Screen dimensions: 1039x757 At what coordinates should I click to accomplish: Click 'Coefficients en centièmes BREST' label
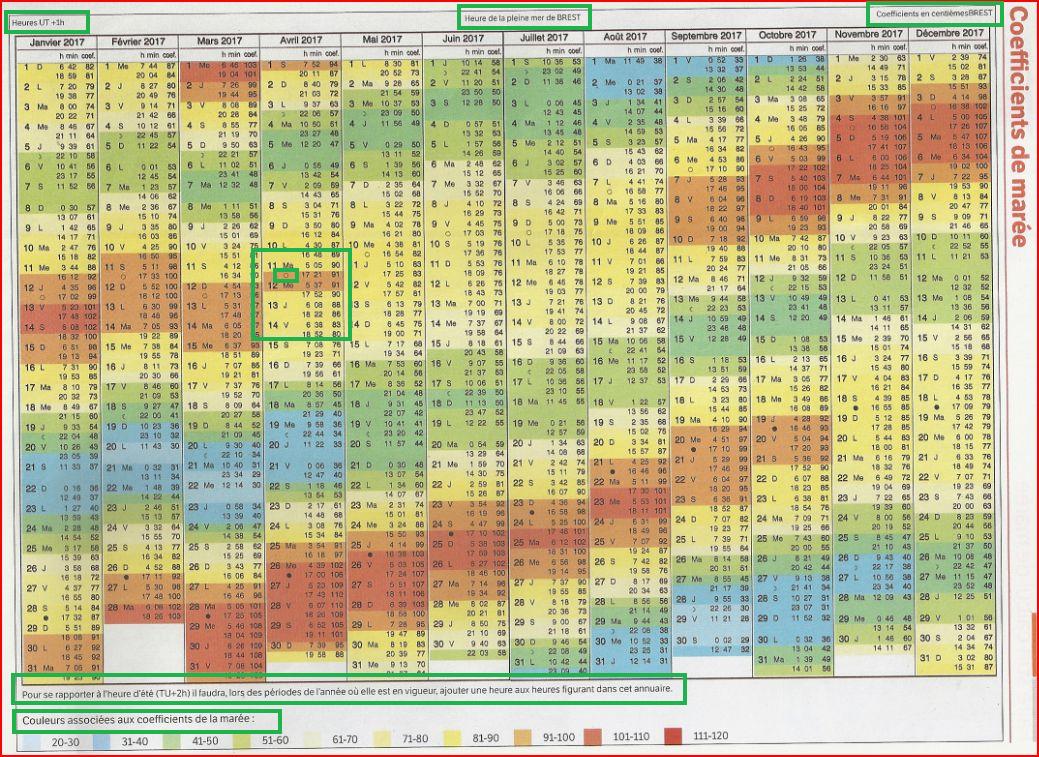point(932,14)
